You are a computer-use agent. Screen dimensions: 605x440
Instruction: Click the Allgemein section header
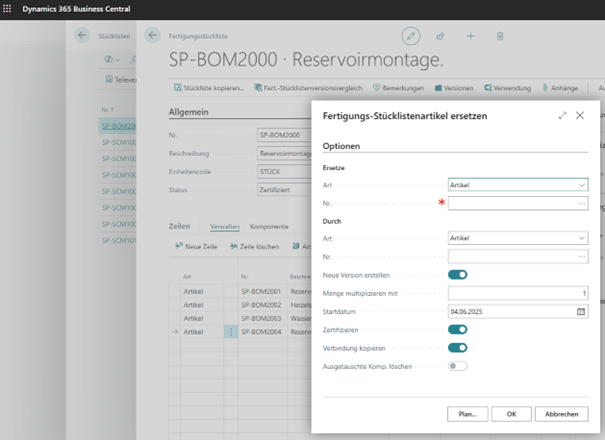[x=189, y=112]
